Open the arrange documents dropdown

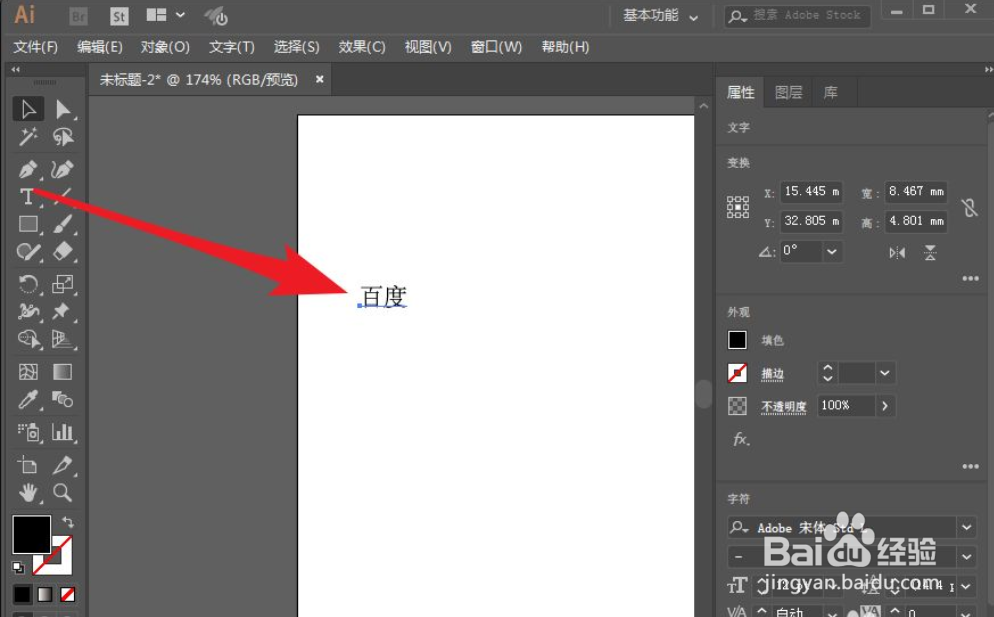[x=165, y=15]
